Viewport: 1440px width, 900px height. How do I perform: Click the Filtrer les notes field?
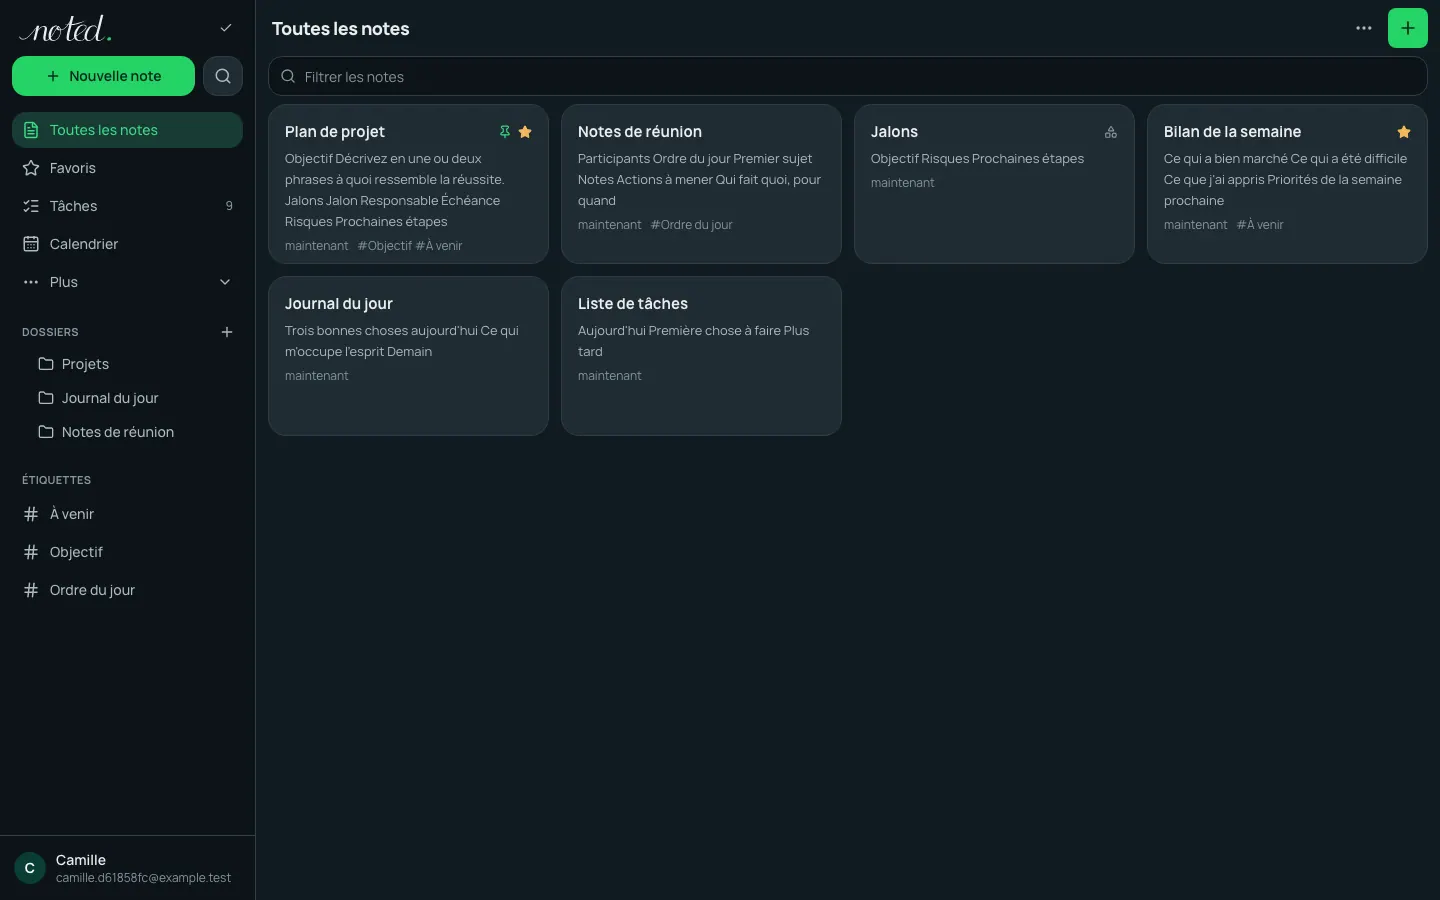(847, 76)
